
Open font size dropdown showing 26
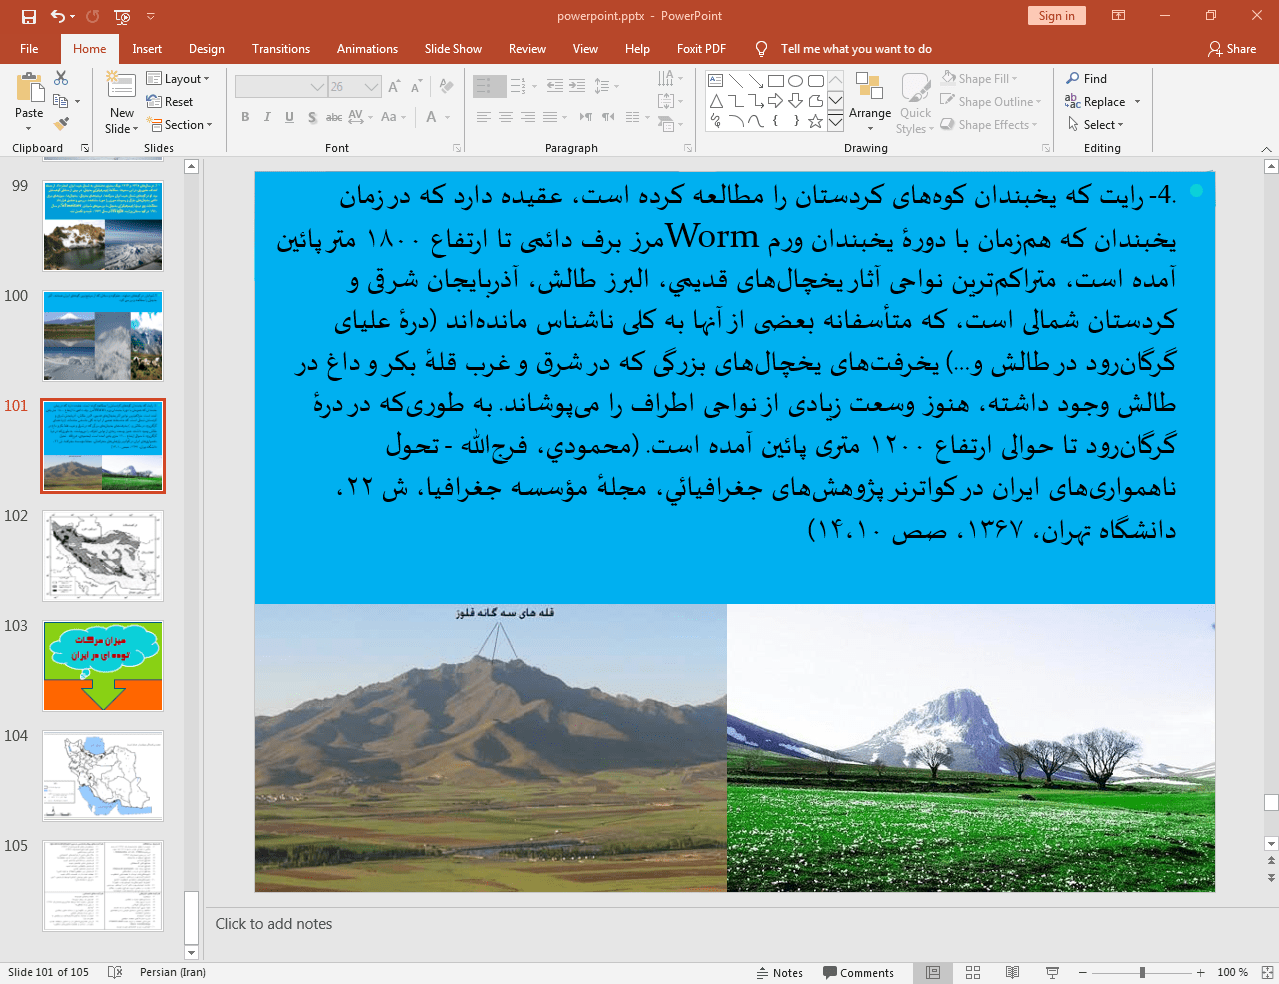[x=372, y=87]
